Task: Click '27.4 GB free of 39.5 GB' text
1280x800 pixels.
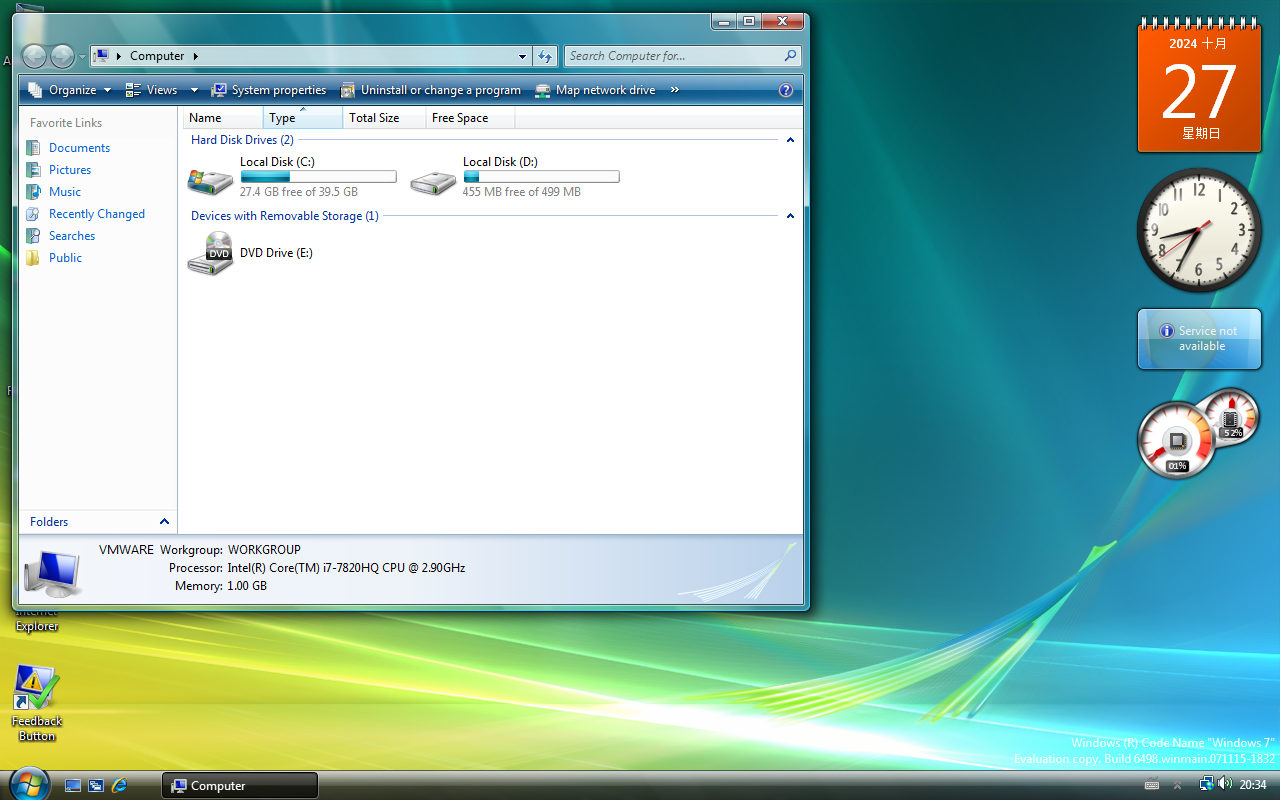Action: (298, 192)
